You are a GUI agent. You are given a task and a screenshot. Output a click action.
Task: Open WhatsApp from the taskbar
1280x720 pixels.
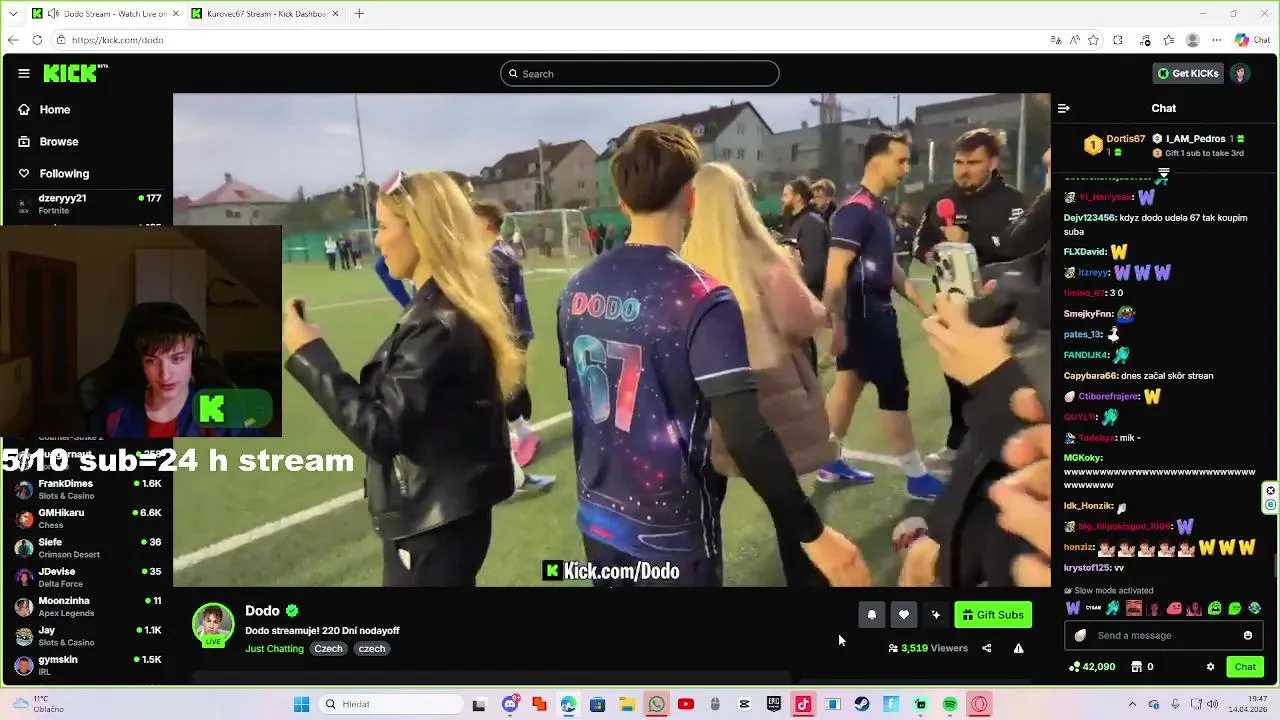click(x=656, y=704)
